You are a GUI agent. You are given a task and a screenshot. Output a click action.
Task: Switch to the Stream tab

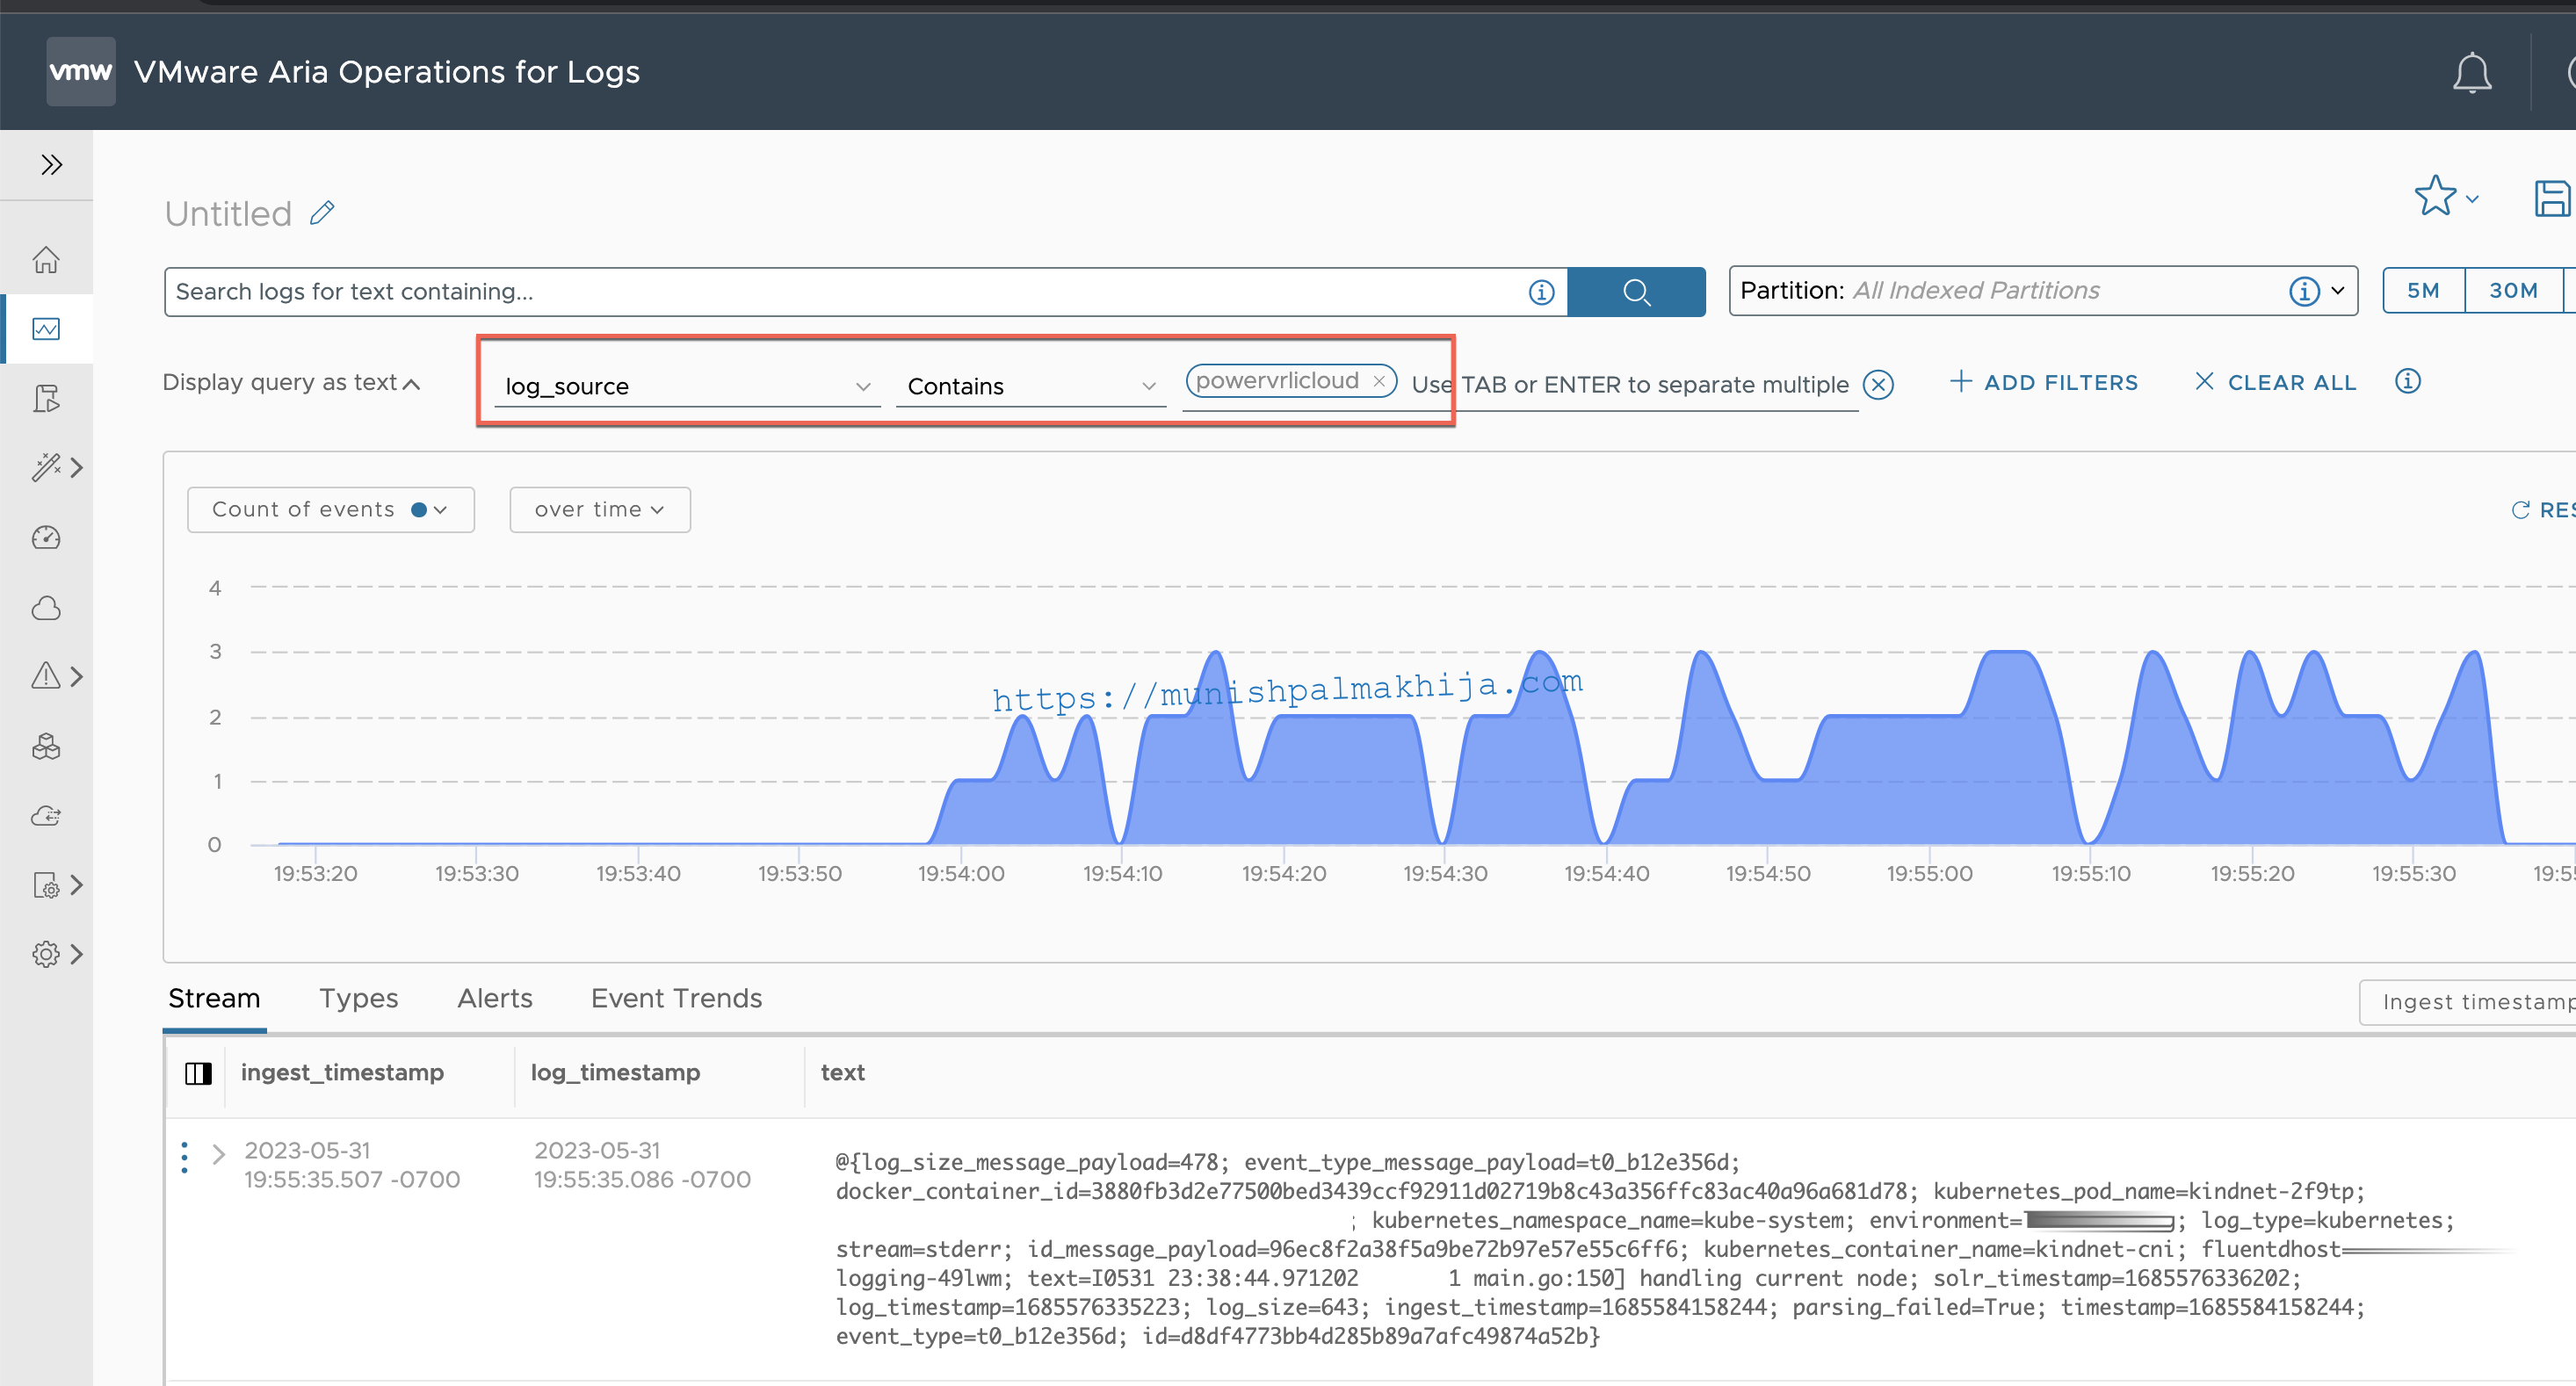214,998
